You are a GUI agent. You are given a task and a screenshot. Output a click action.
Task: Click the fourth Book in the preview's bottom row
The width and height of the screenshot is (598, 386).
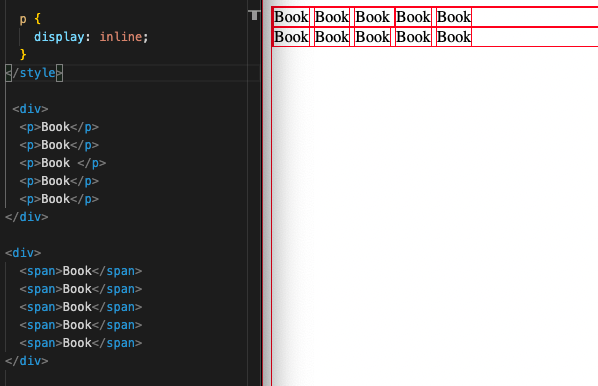pos(413,37)
